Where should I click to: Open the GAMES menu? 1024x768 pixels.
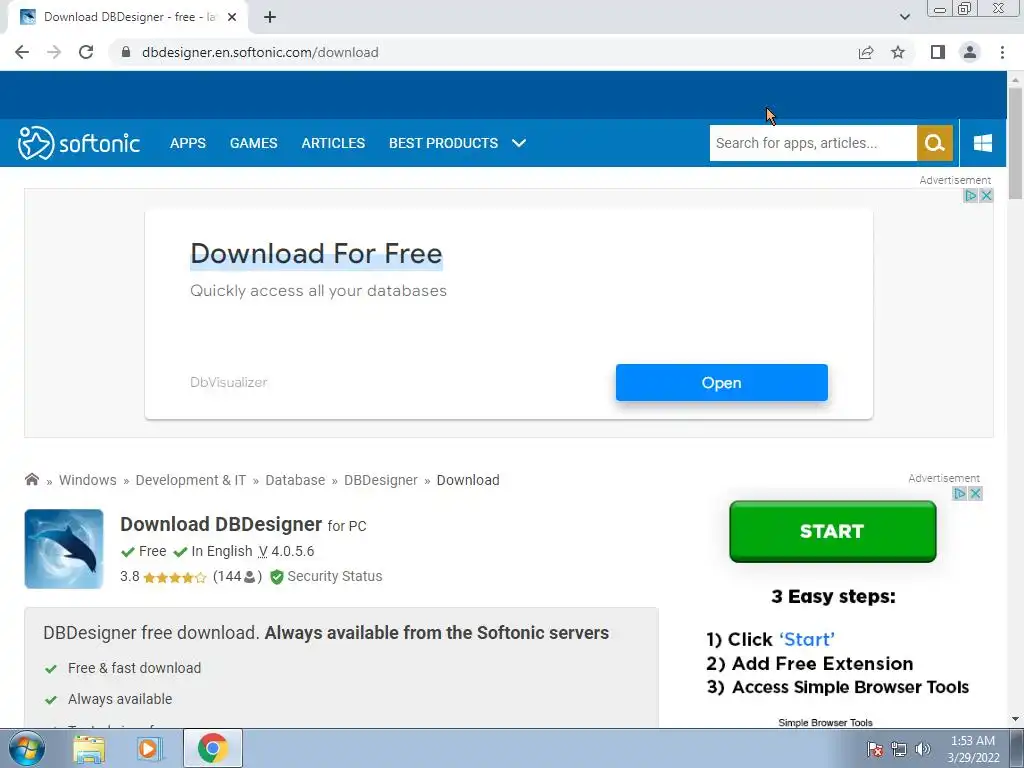click(x=253, y=143)
